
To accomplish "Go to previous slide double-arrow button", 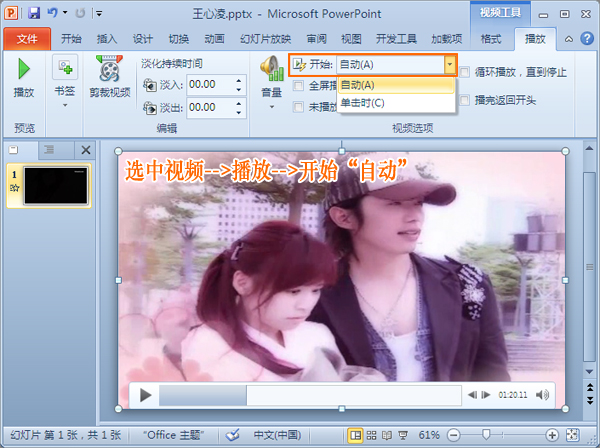I will point(590,388).
